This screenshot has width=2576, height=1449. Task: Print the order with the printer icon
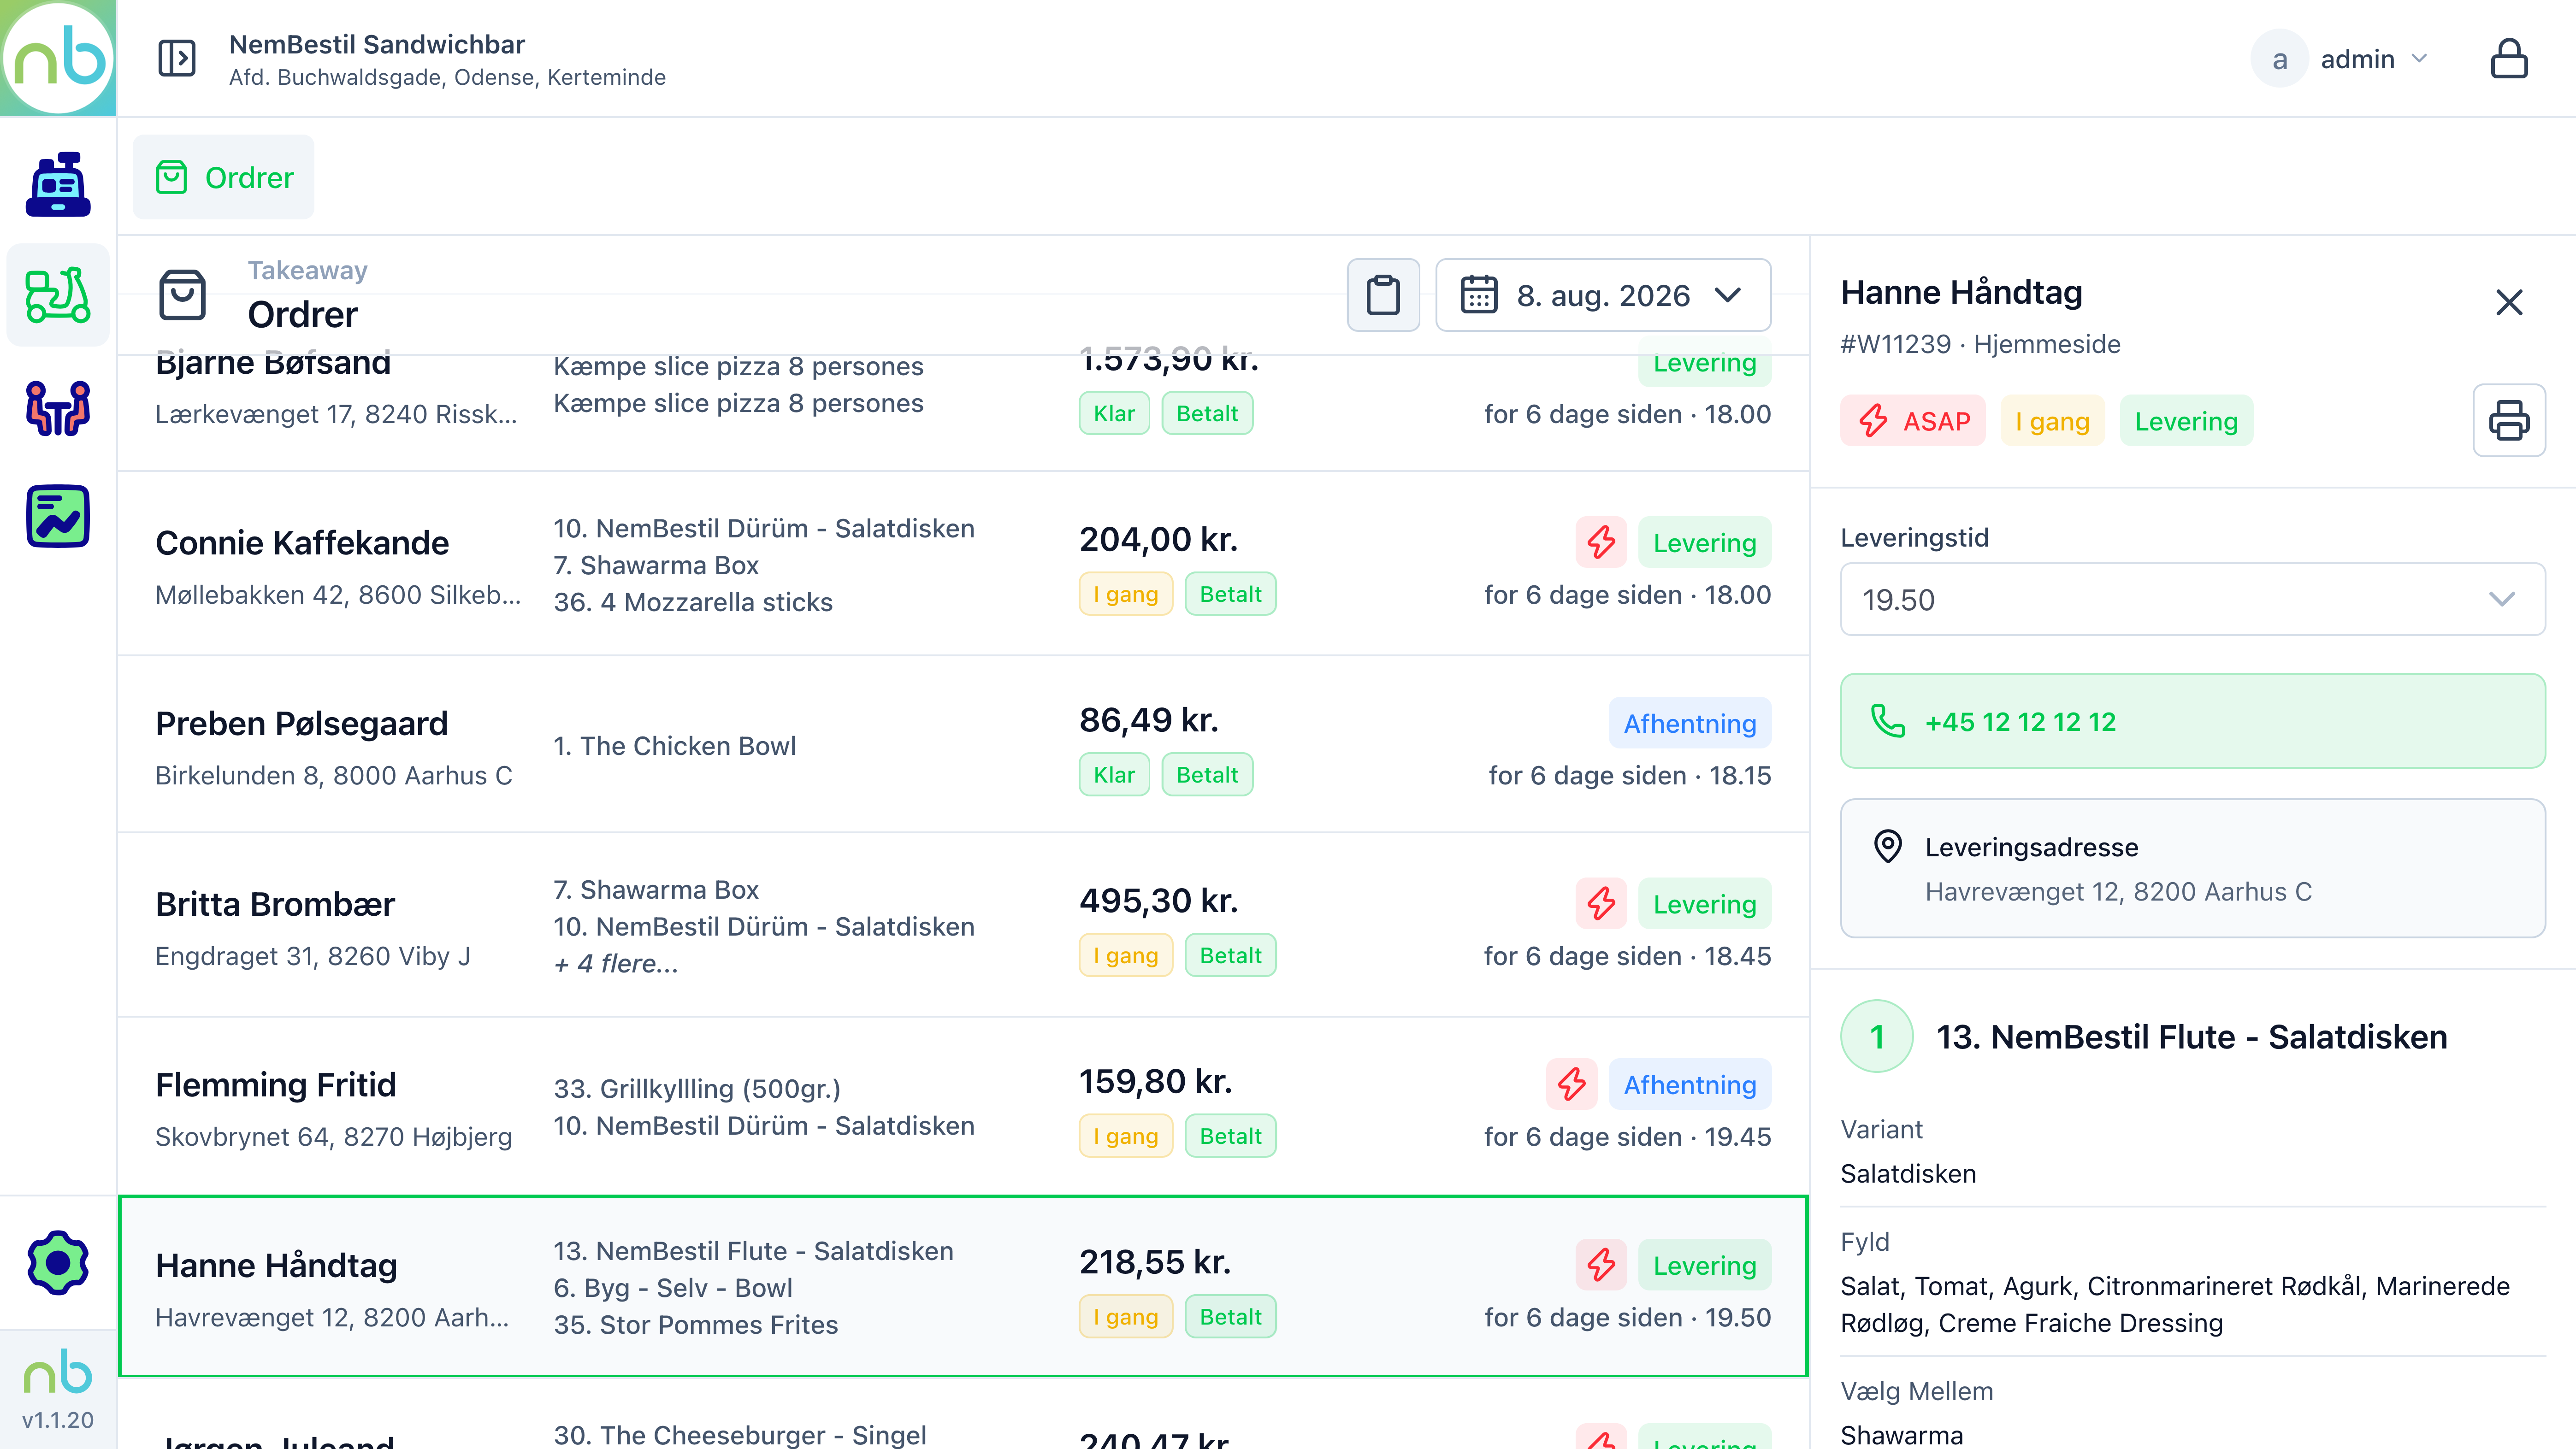point(2509,420)
